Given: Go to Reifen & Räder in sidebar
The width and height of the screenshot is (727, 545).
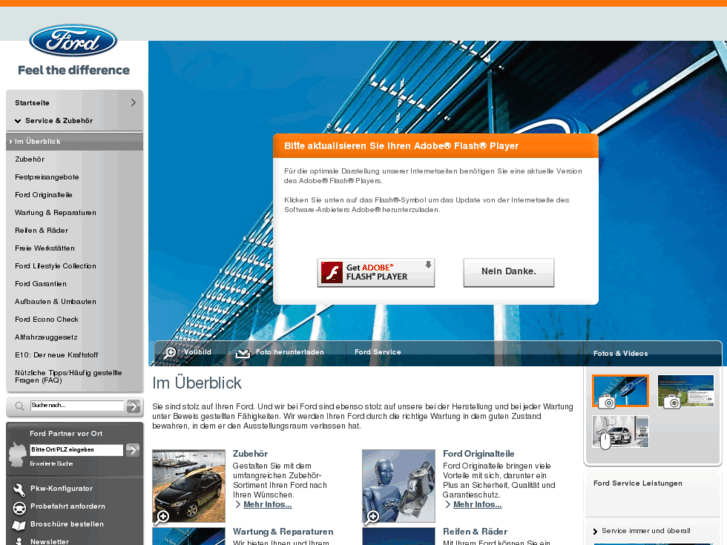Looking at the screenshot, I should click(41, 231).
